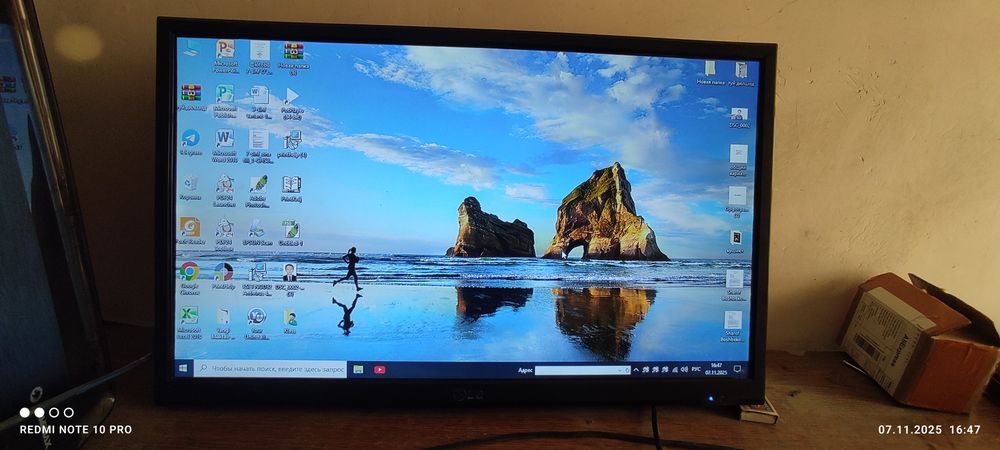The width and height of the screenshot is (1000, 450).
Task: Launch Microsoft Excel 2016 shortcut
Action: click(189, 323)
